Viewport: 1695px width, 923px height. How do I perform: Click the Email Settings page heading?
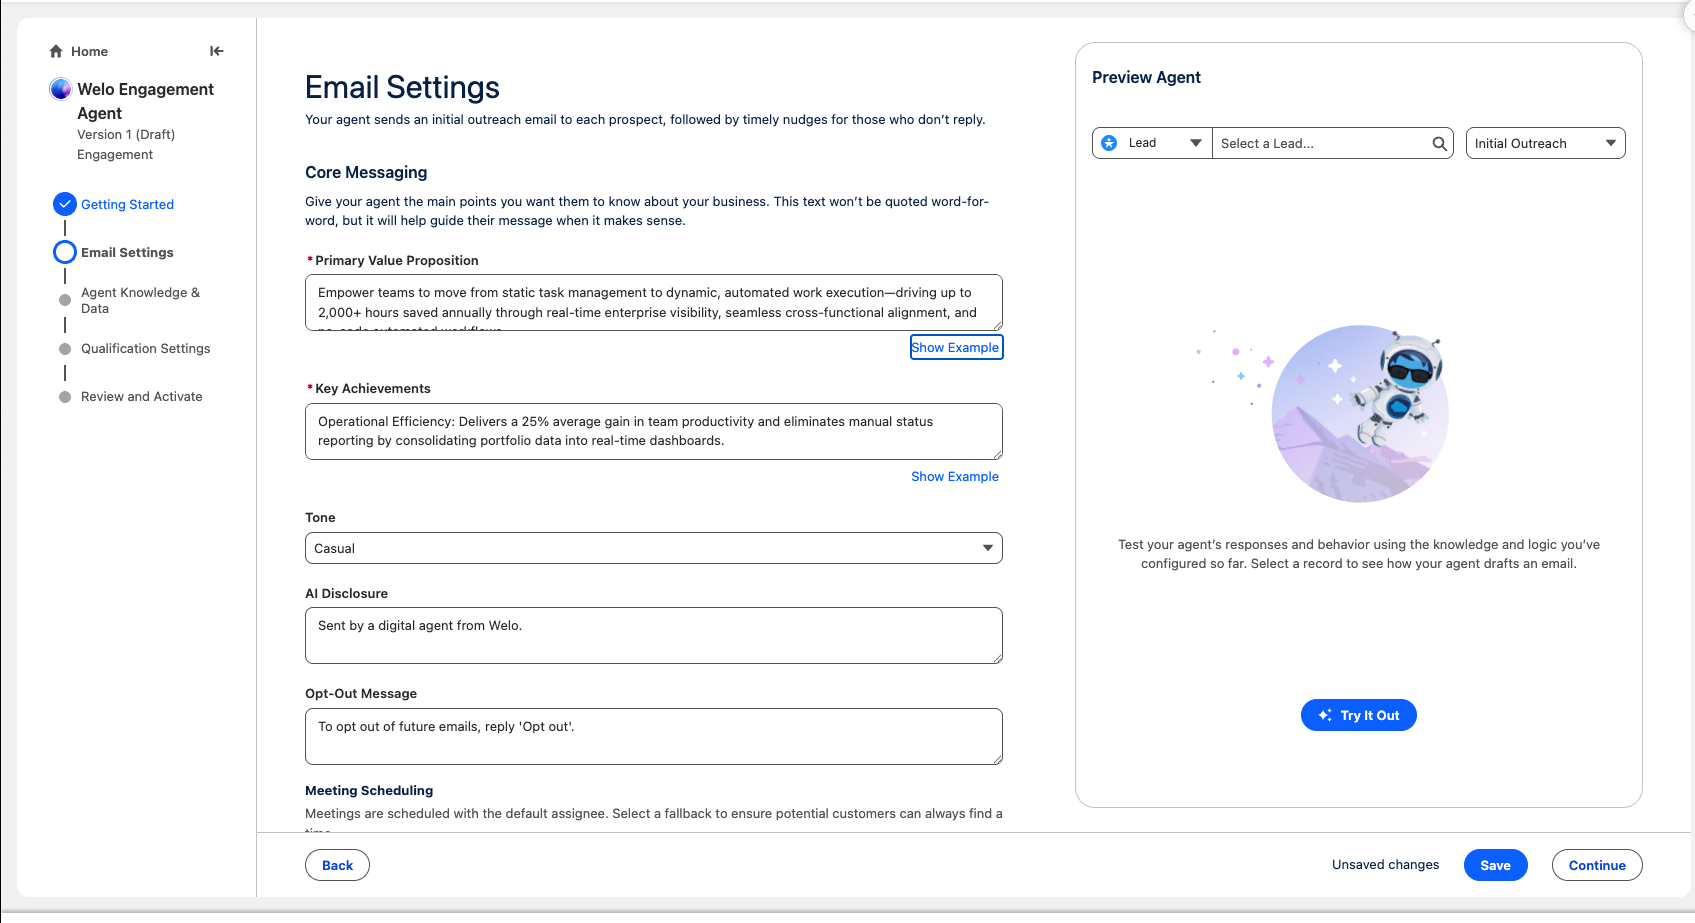tap(402, 87)
